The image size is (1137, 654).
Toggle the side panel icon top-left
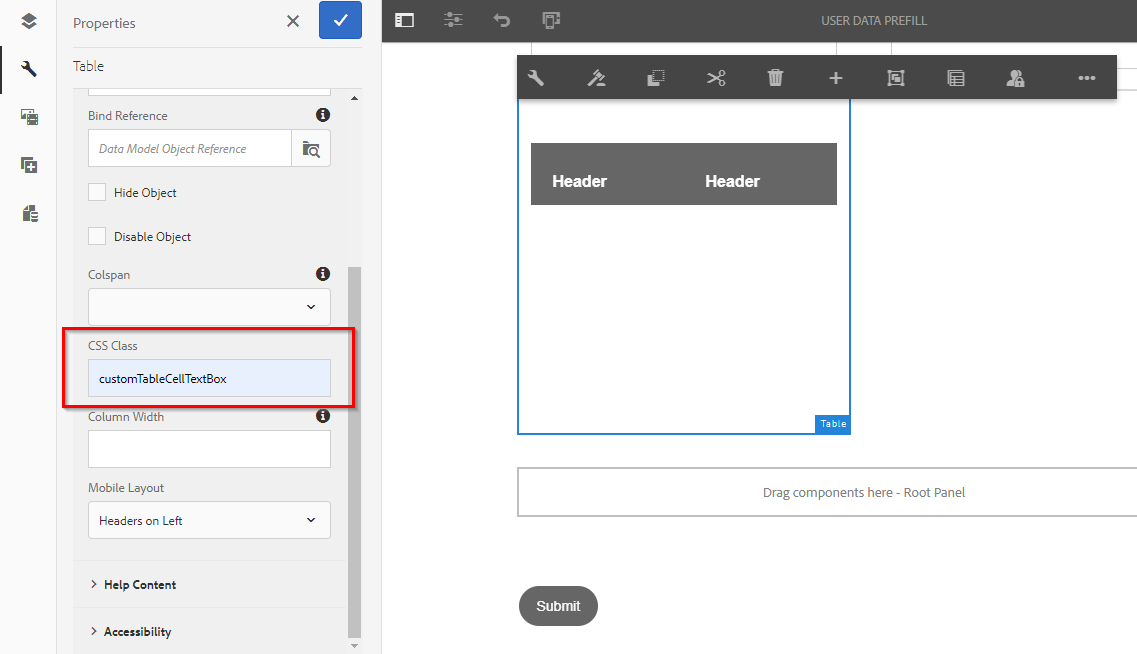point(404,20)
